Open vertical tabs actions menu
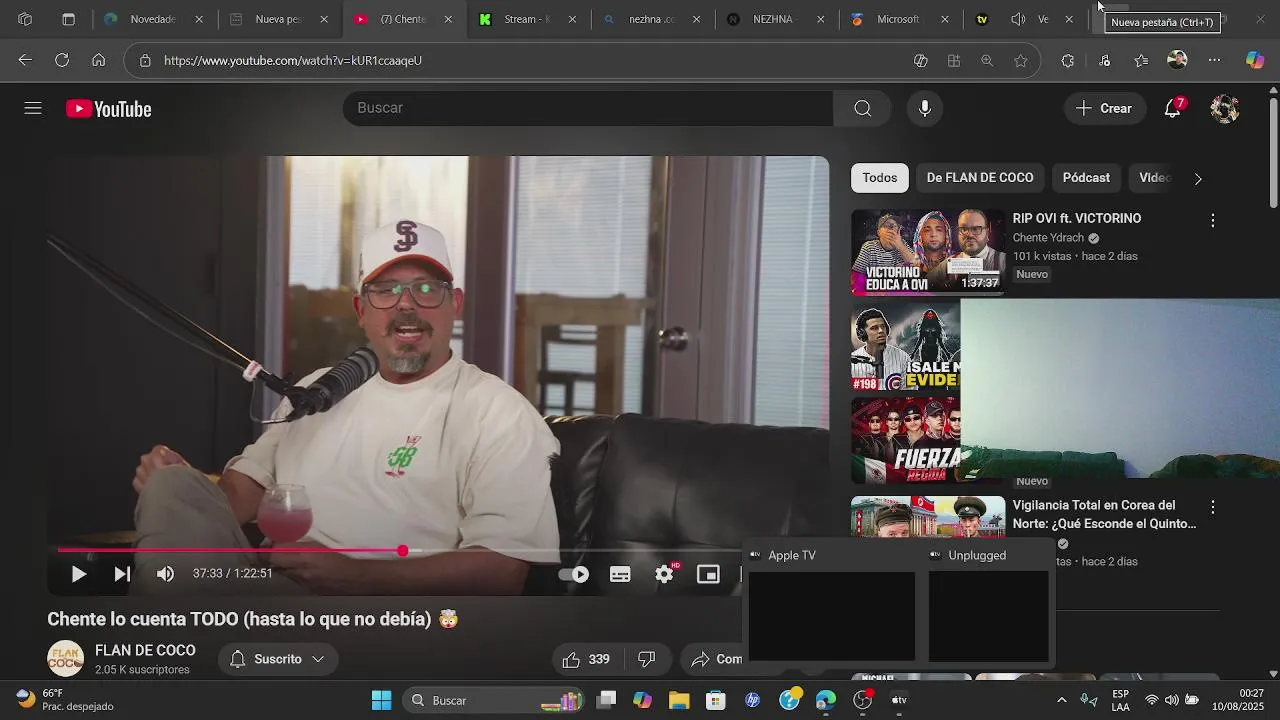This screenshot has height=720, width=1280. coord(68,19)
